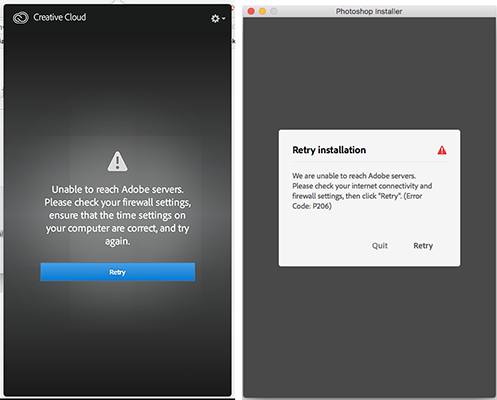Screen dimensions: 497x400
Task: Choose Quit in Retry installation dialog
Action: point(380,246)
